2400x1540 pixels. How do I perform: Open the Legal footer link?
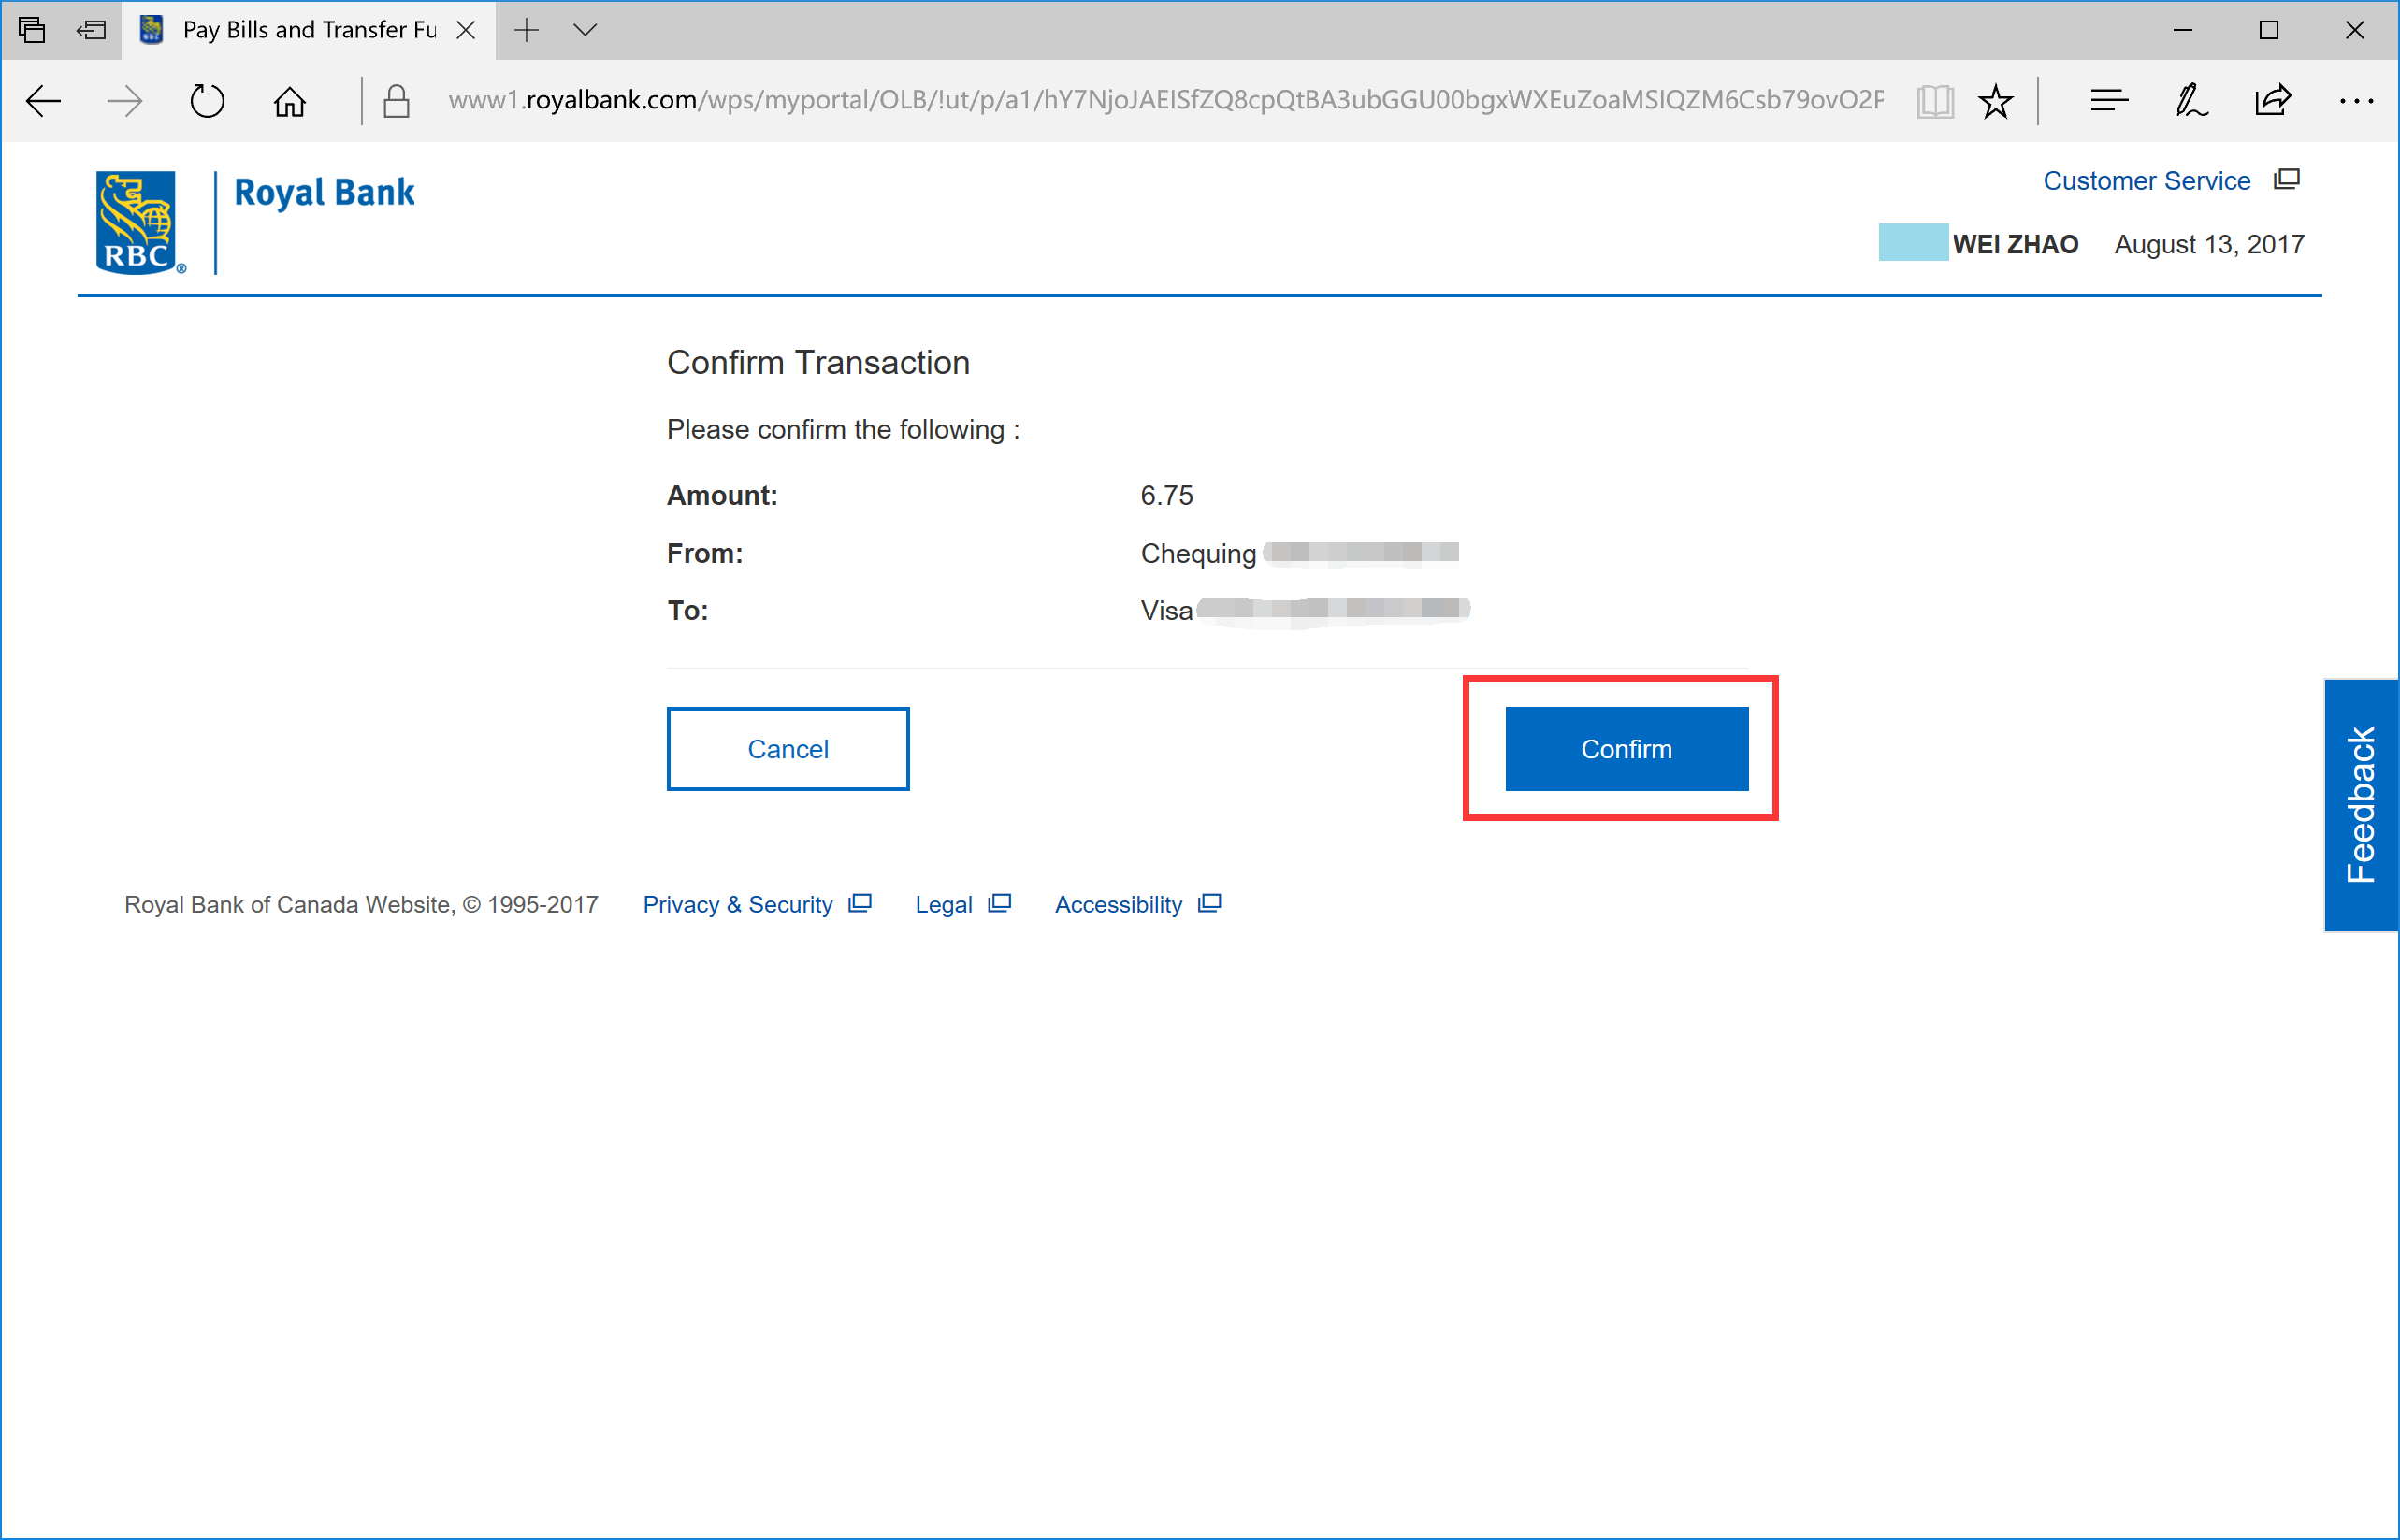pos(943,905)
